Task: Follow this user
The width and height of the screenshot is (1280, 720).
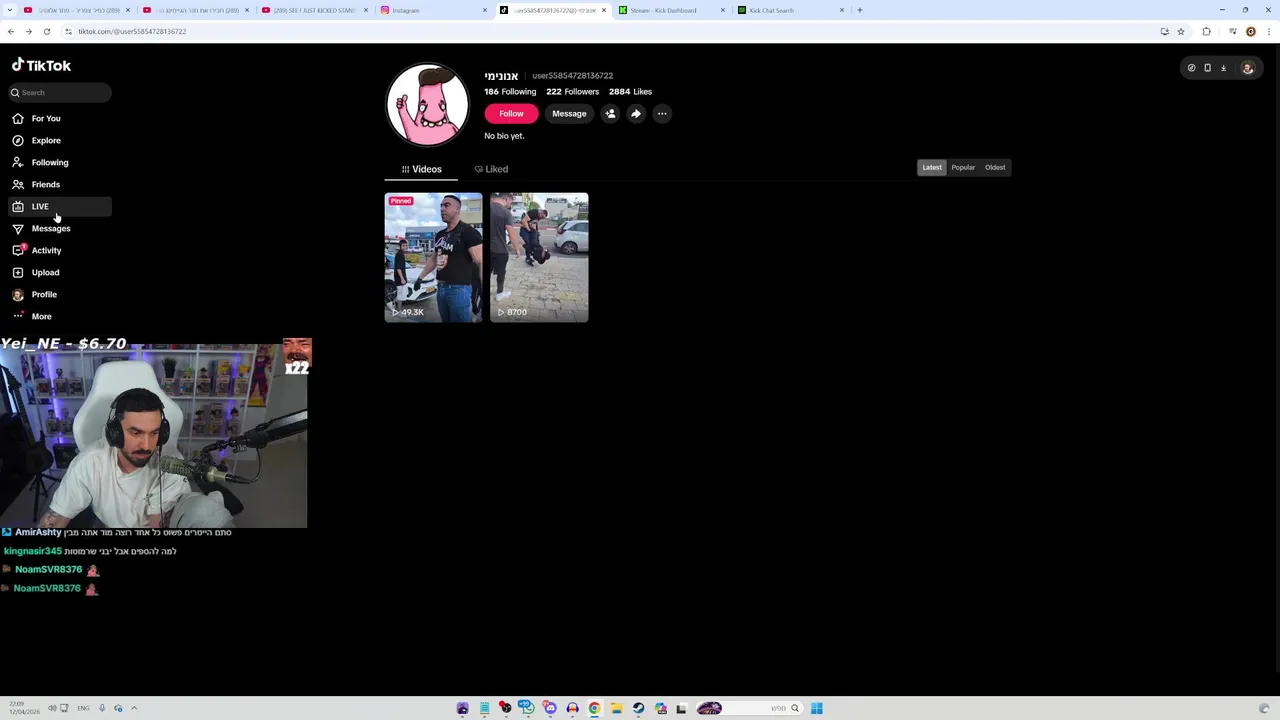Action: [511, 113]
